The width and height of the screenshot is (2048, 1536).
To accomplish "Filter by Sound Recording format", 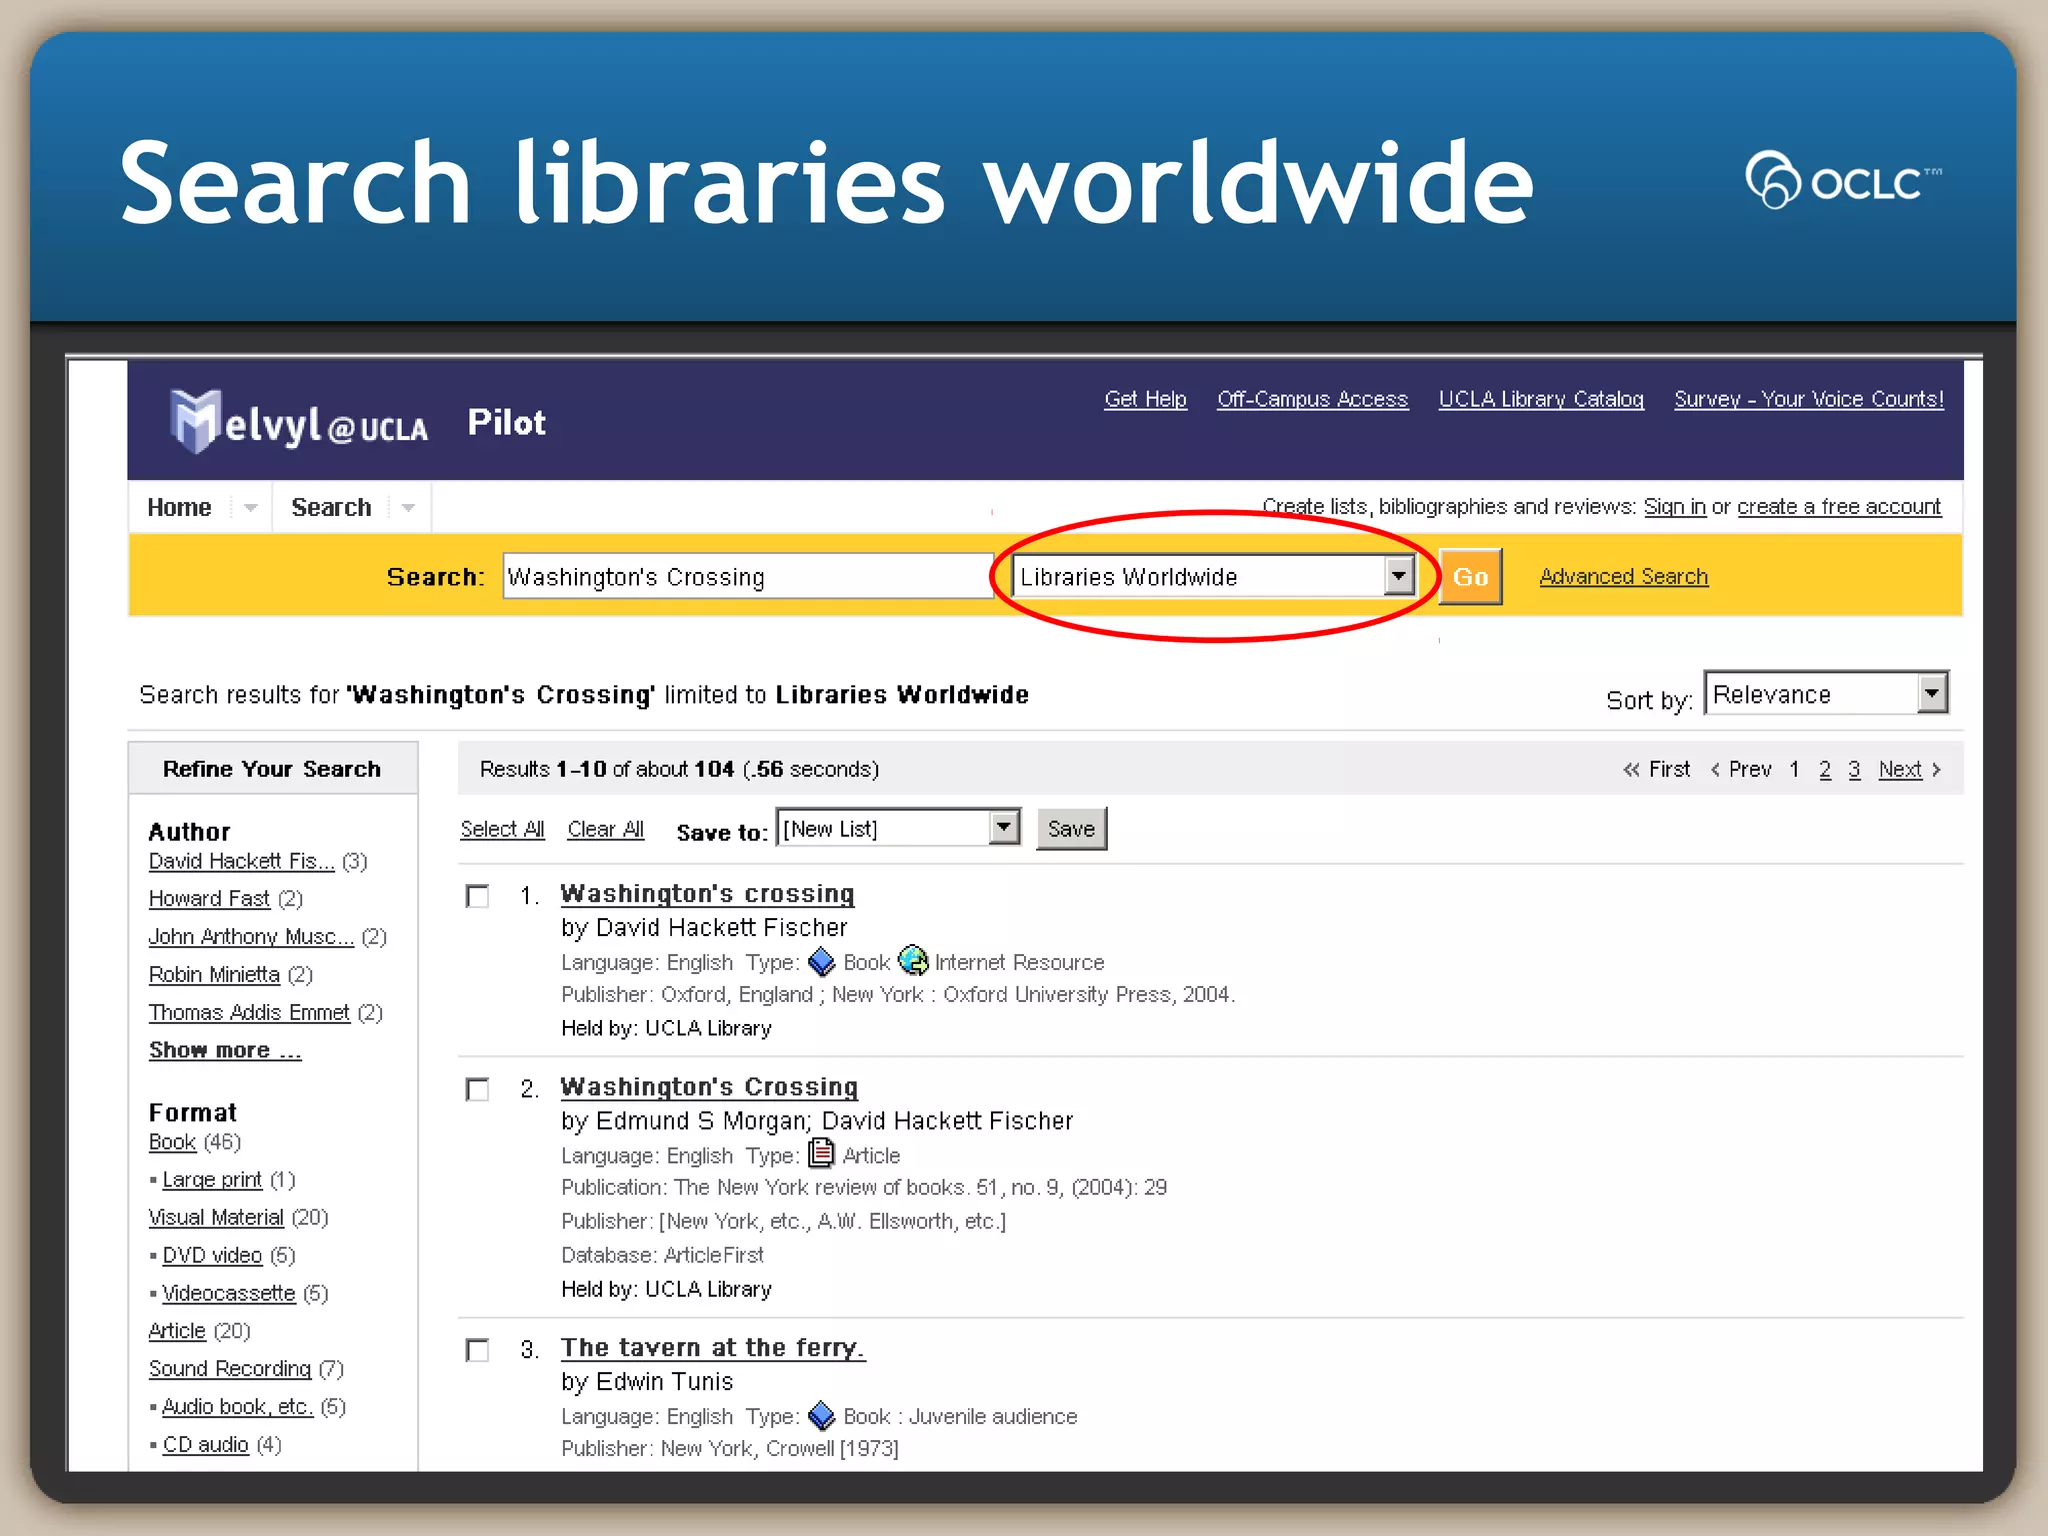I will pyautogui.click(x=230, y=1368).
